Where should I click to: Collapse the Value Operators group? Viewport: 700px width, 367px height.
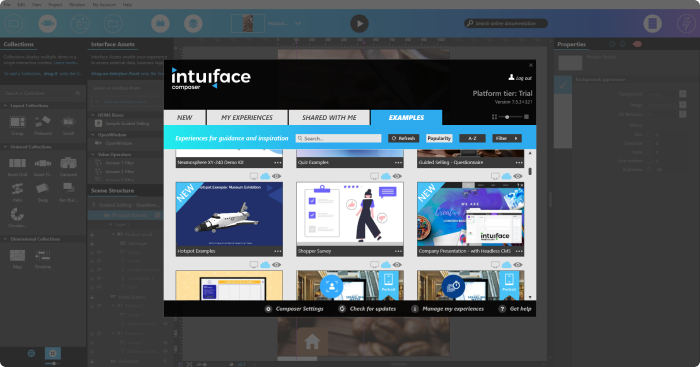pos(93,154)
